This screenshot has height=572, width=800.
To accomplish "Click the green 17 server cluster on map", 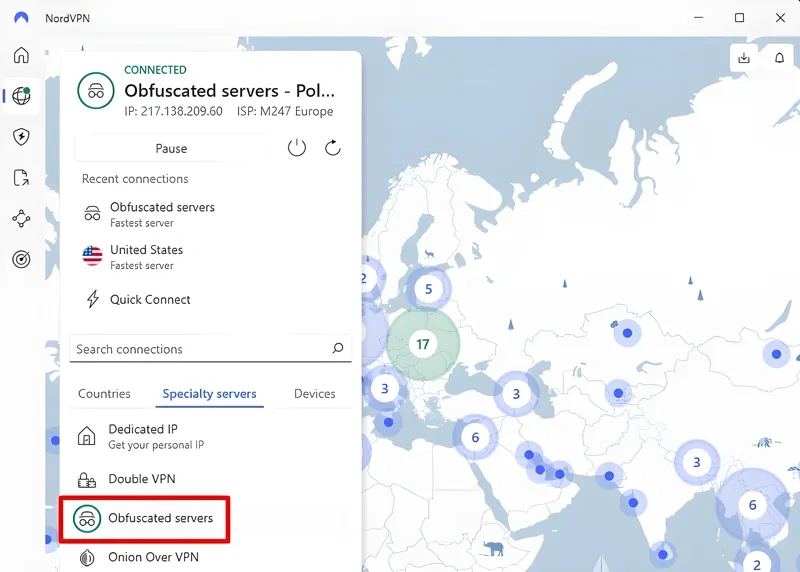I will click(423, 344).
